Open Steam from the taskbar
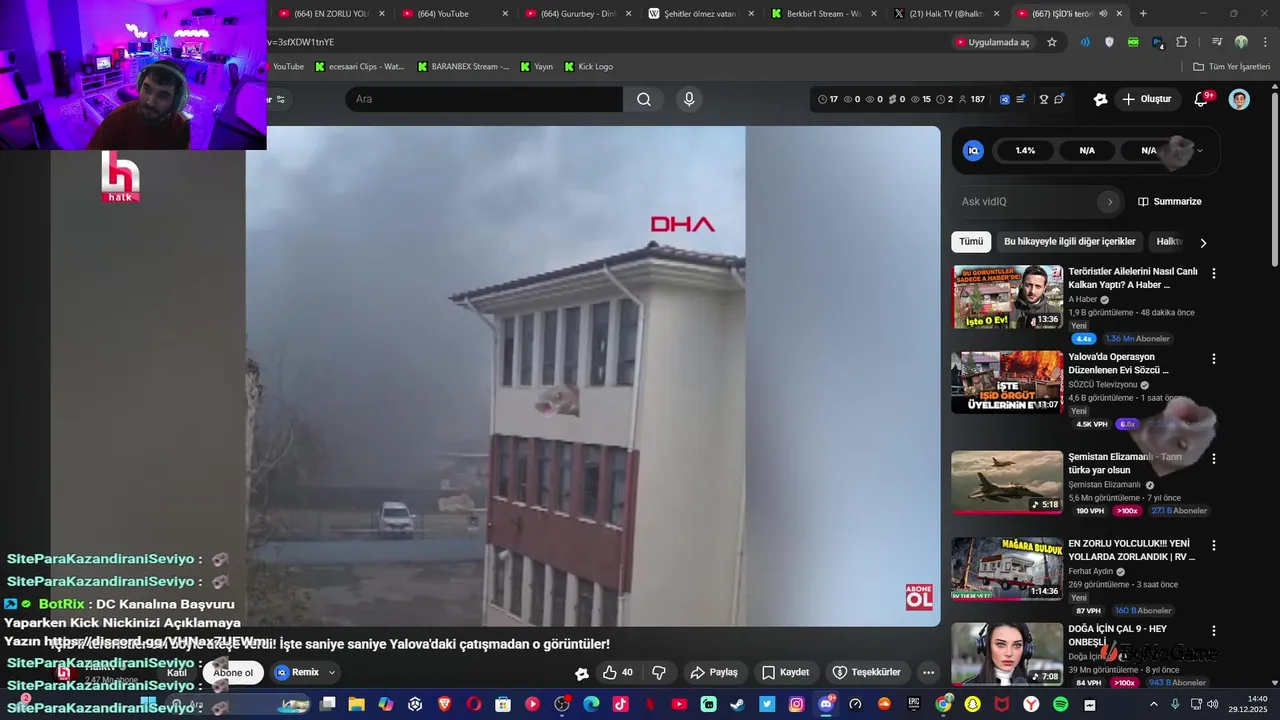The height and width of the screenshot is (720, 1280). [x=738, y=704]
